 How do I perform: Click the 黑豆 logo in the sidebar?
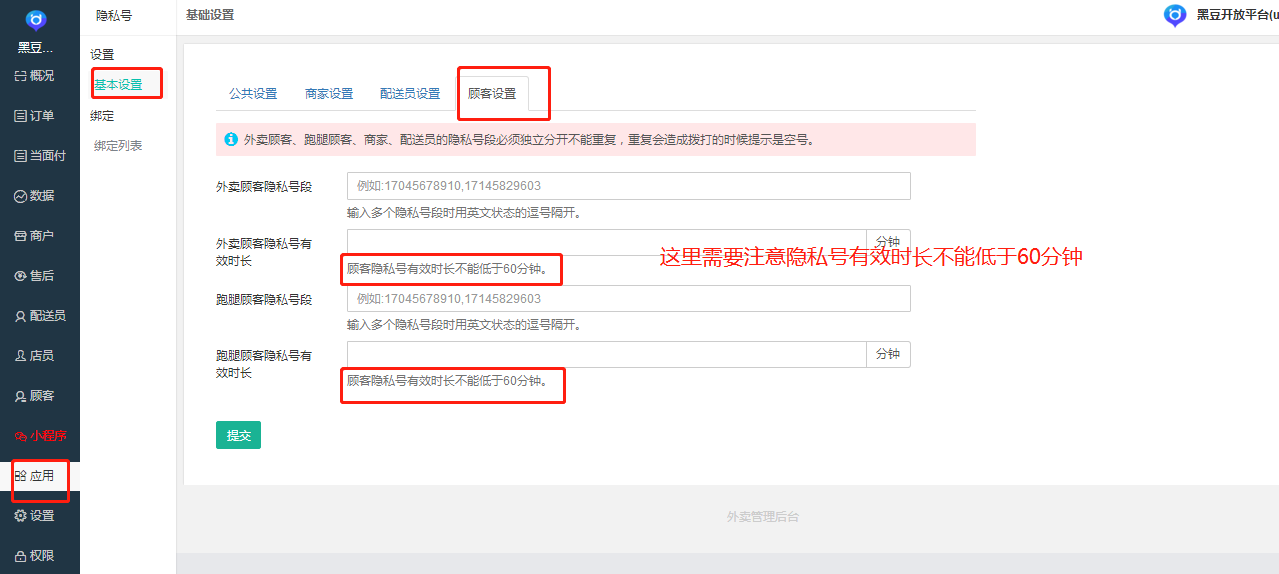(36, 20)
